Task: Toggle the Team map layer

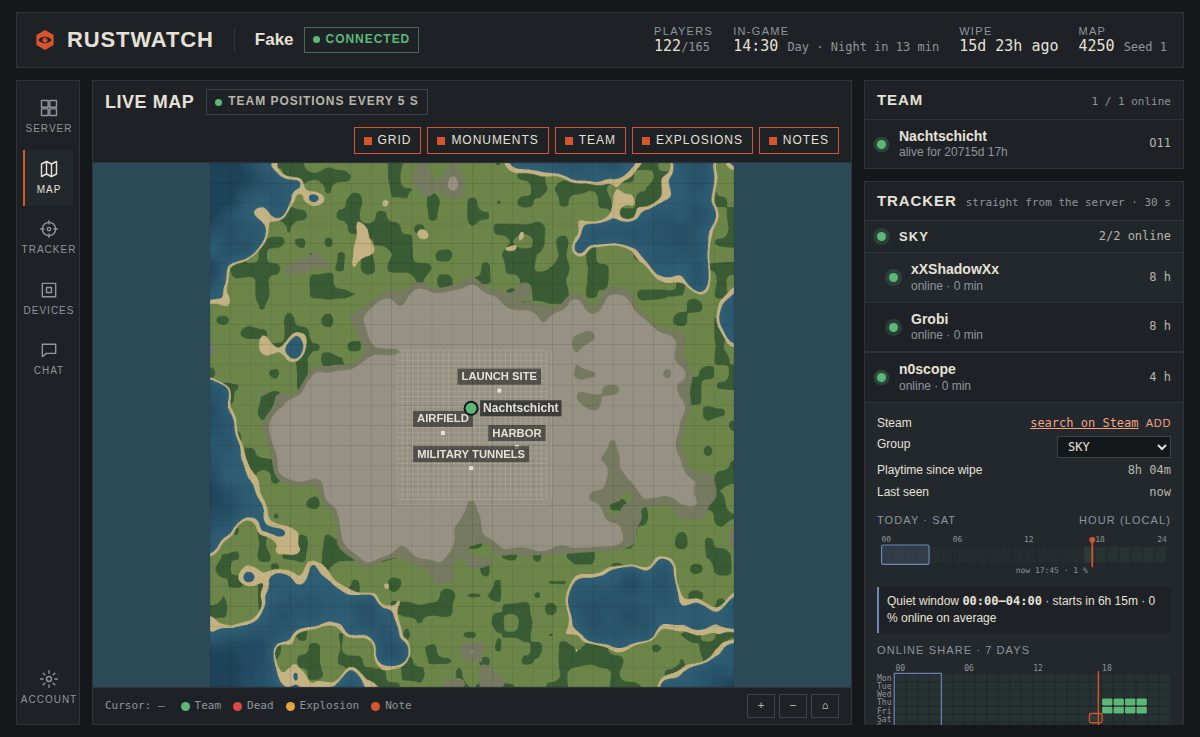Action: pyautogui.click(x=590, y=140)
